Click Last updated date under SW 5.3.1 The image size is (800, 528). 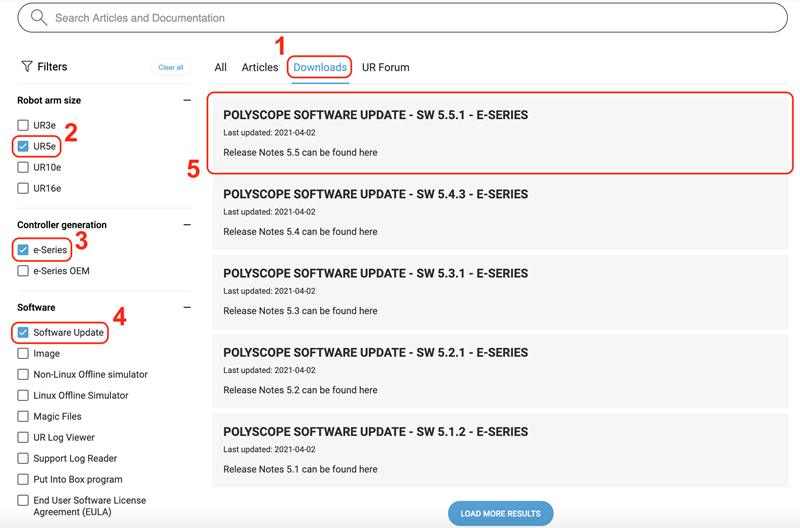tap(269, 291)
